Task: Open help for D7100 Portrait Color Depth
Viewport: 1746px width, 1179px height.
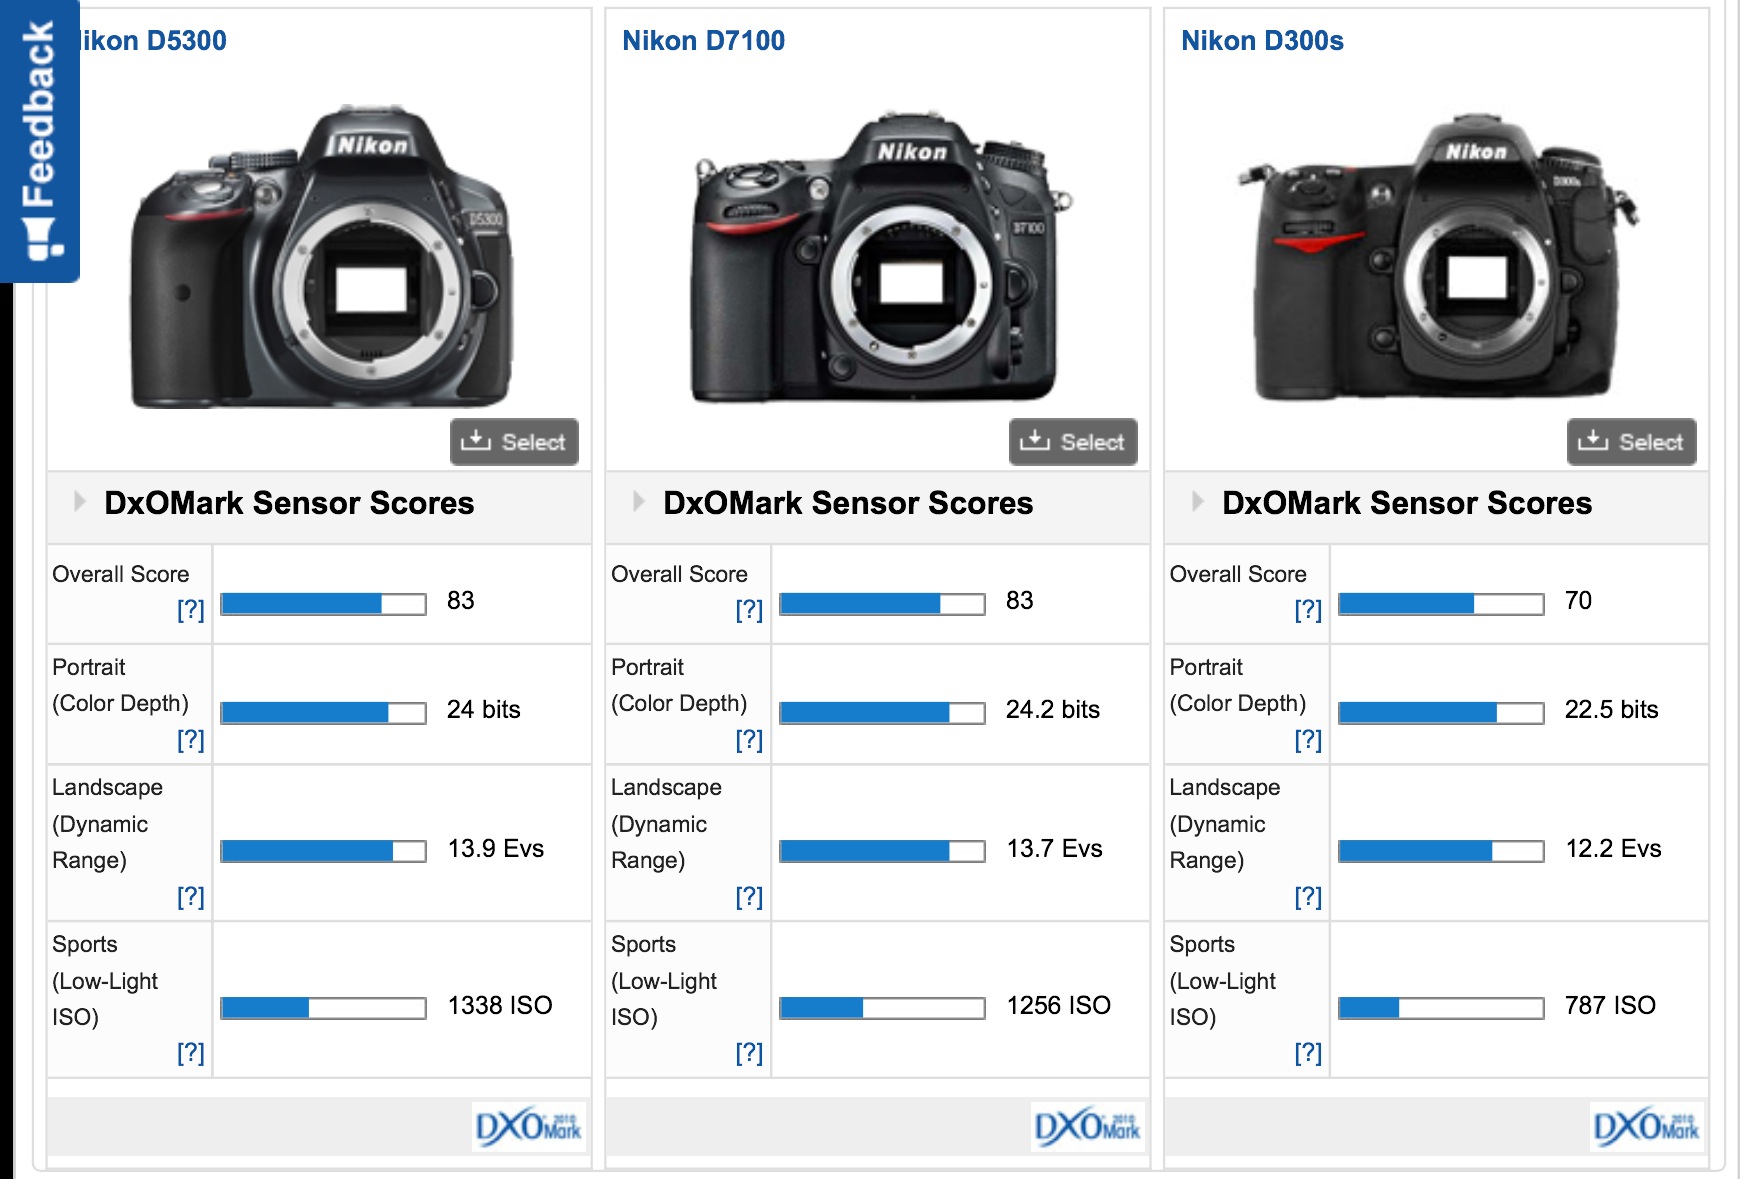Action: pos(749,740)
